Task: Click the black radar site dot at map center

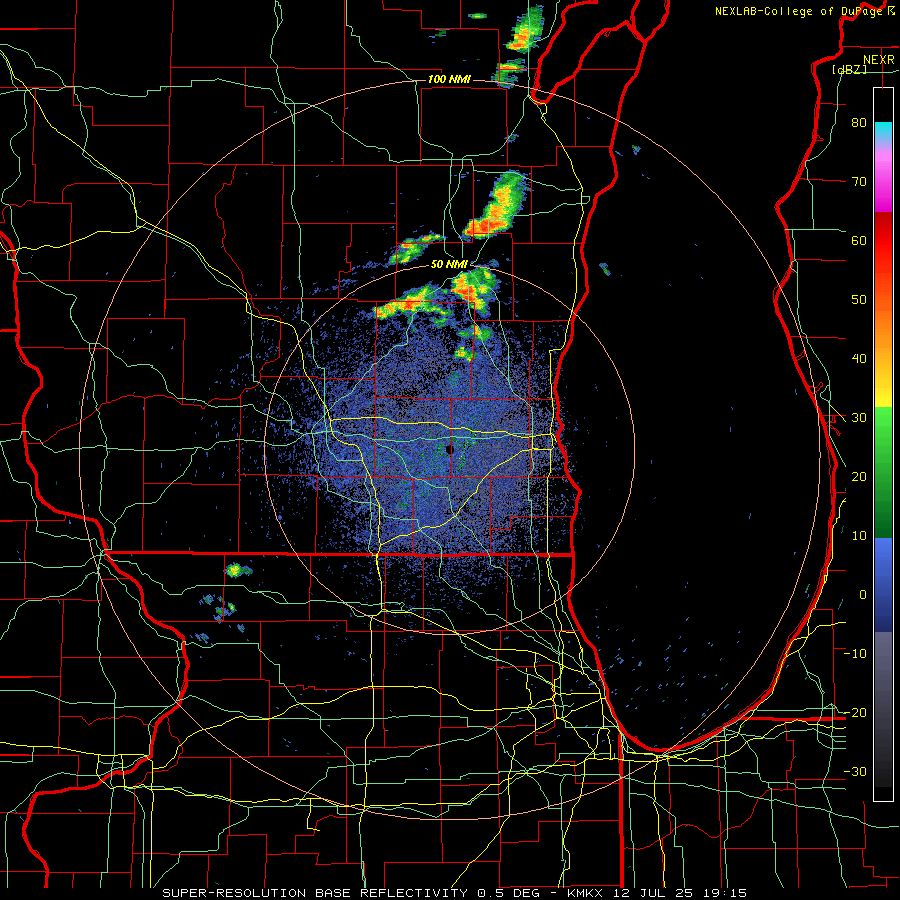Action: coord(449,449)
